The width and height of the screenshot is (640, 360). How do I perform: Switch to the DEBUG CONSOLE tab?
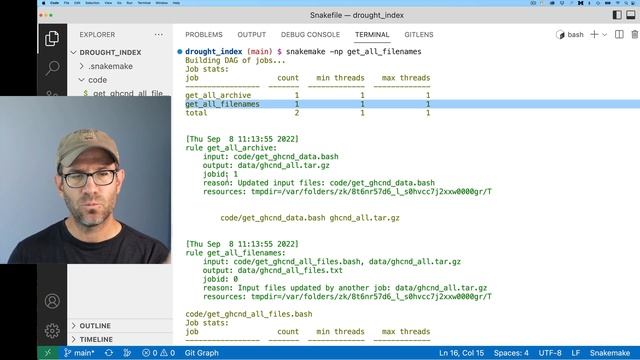pos(310,35)
